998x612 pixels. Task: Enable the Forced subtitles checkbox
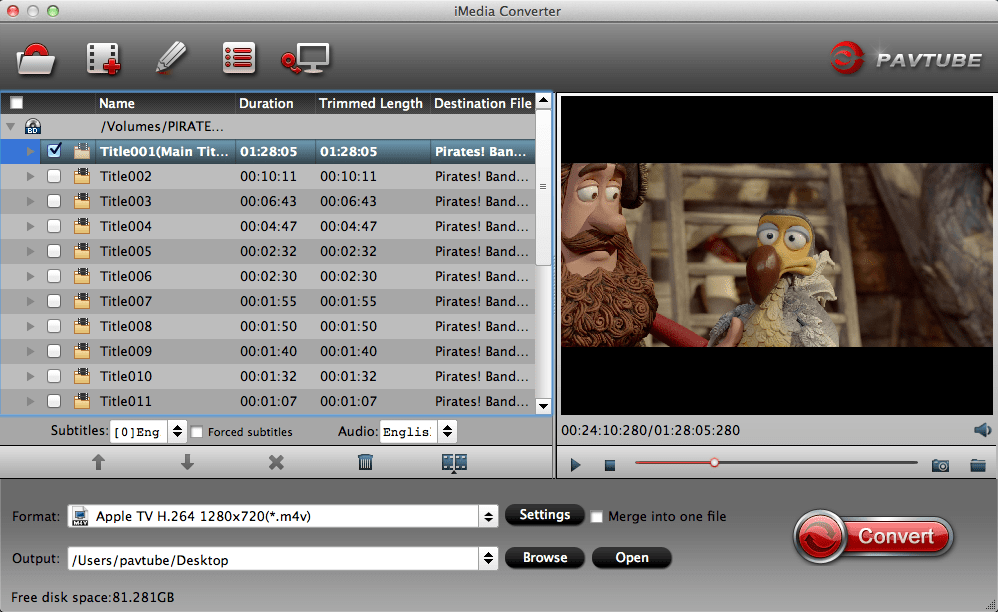[196, 432]
